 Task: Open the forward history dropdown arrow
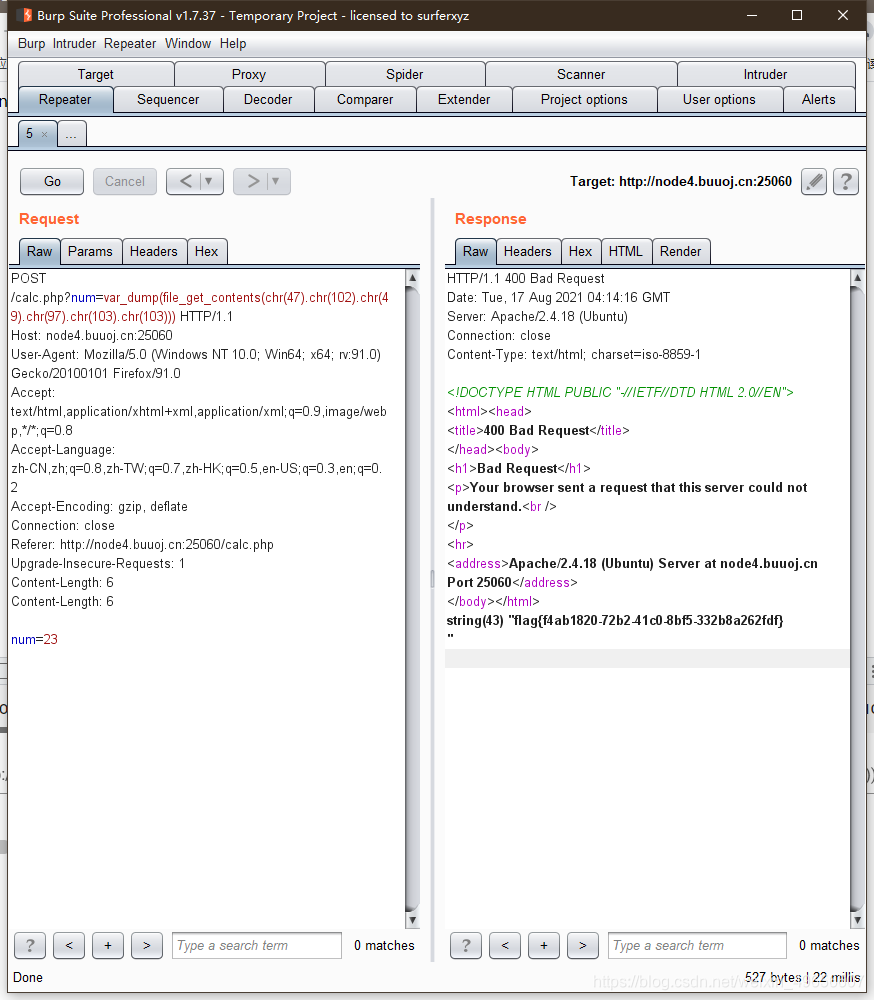[276, 182]
